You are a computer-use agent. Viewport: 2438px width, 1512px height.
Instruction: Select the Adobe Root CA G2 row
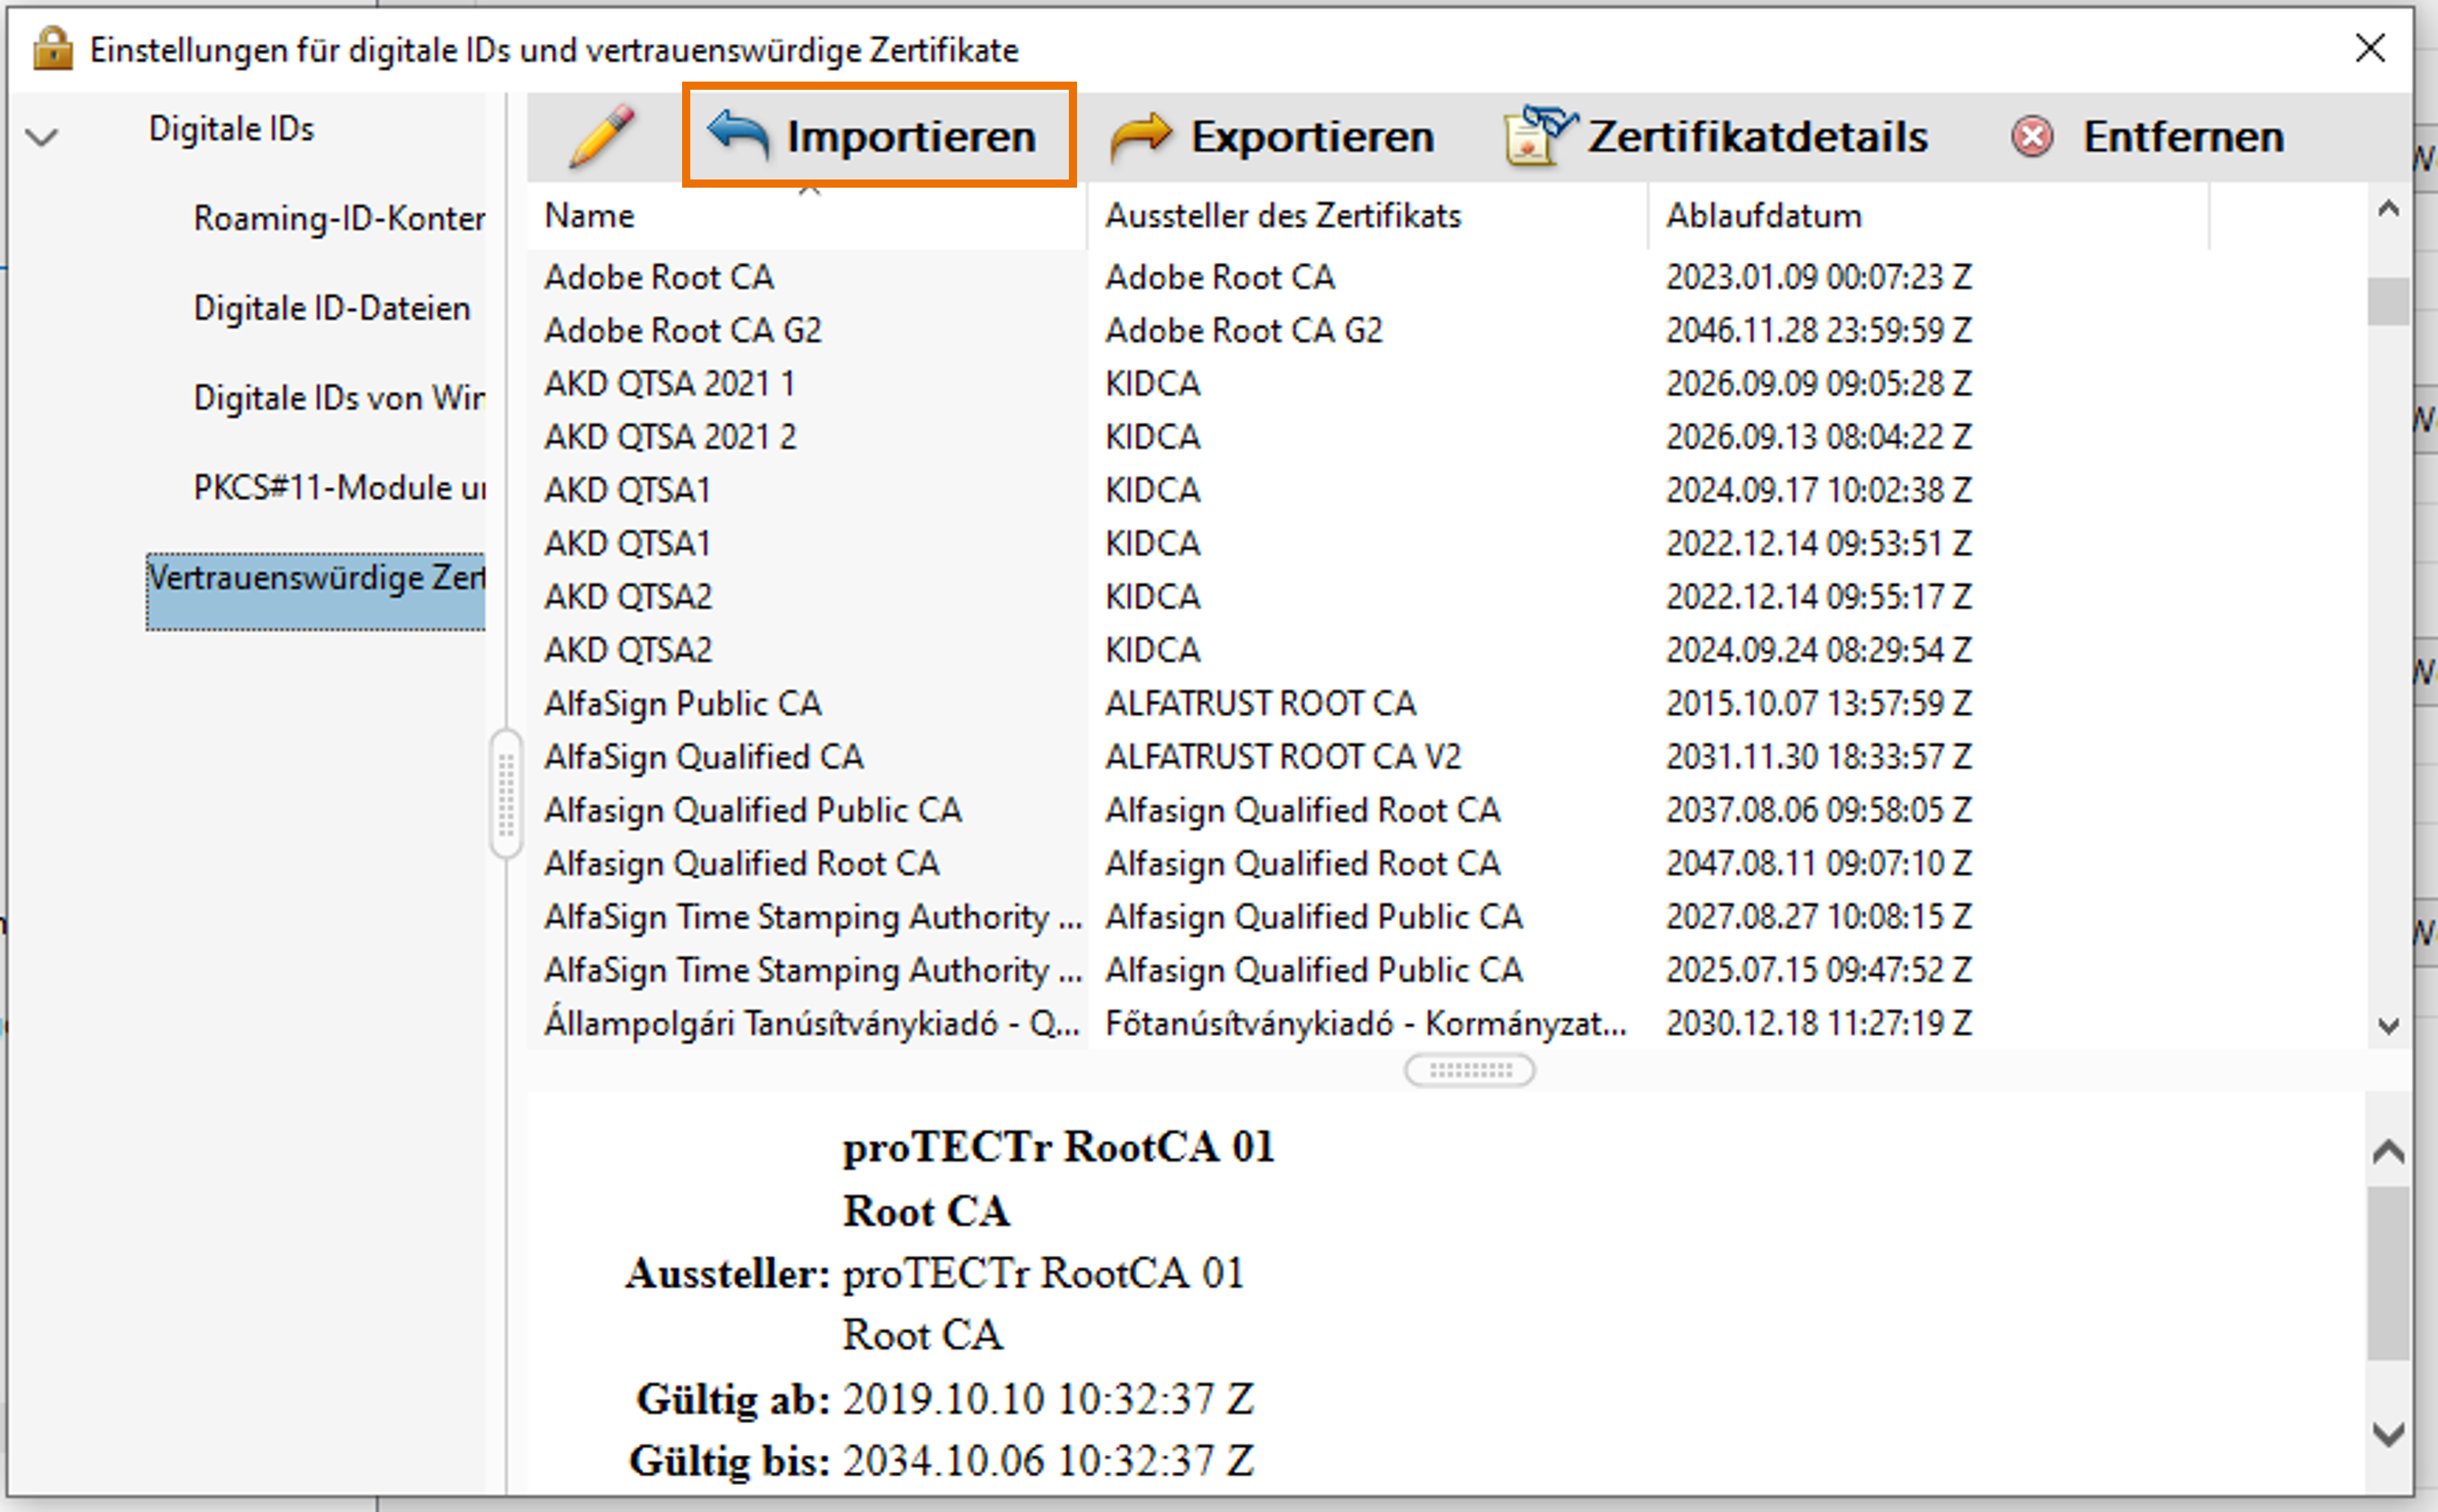682,330
